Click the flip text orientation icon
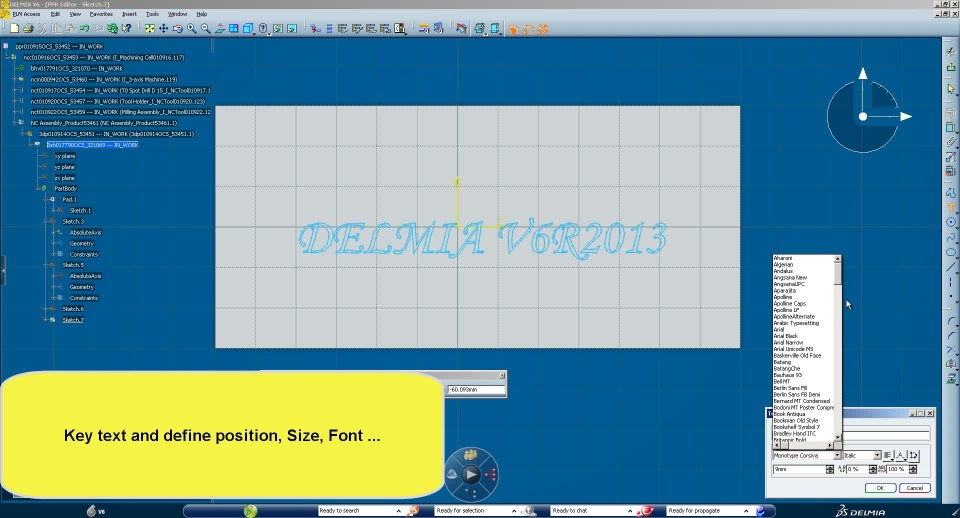Screen dimensions: 960x518 [x=913, y=455]
